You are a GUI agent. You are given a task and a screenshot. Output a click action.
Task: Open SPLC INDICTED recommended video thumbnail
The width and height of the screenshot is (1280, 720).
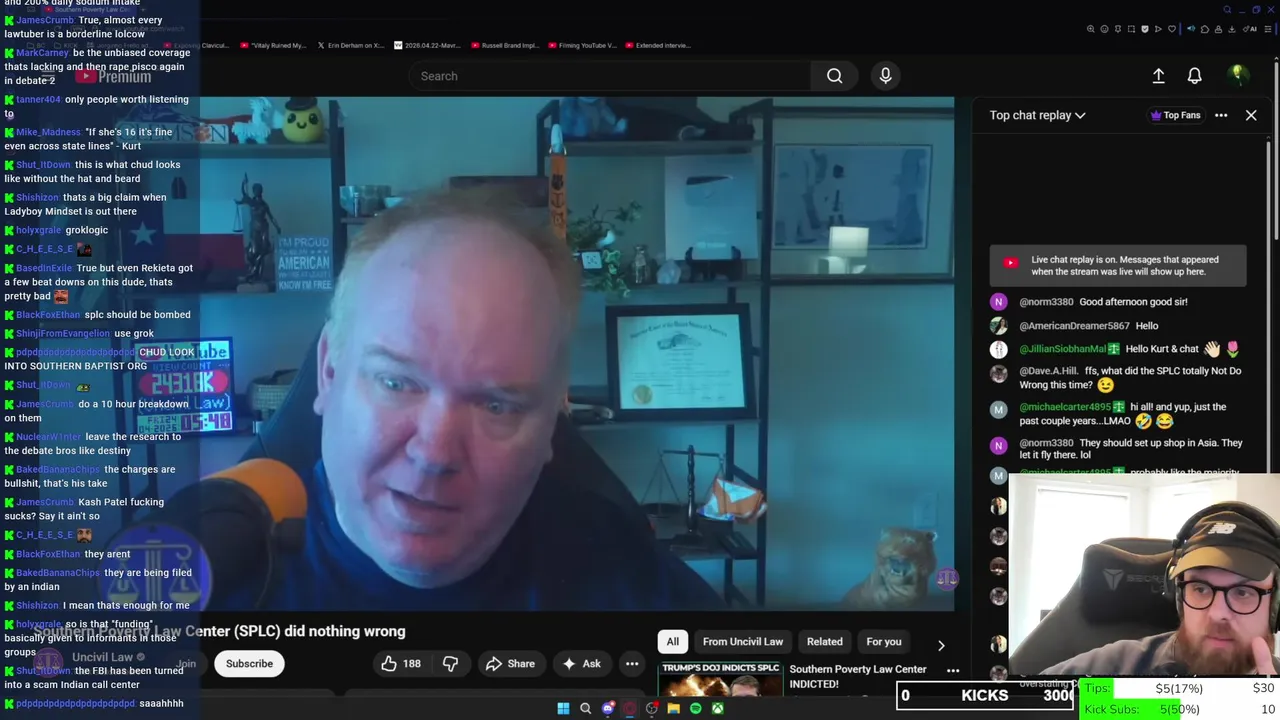click(x=720, y=679)
